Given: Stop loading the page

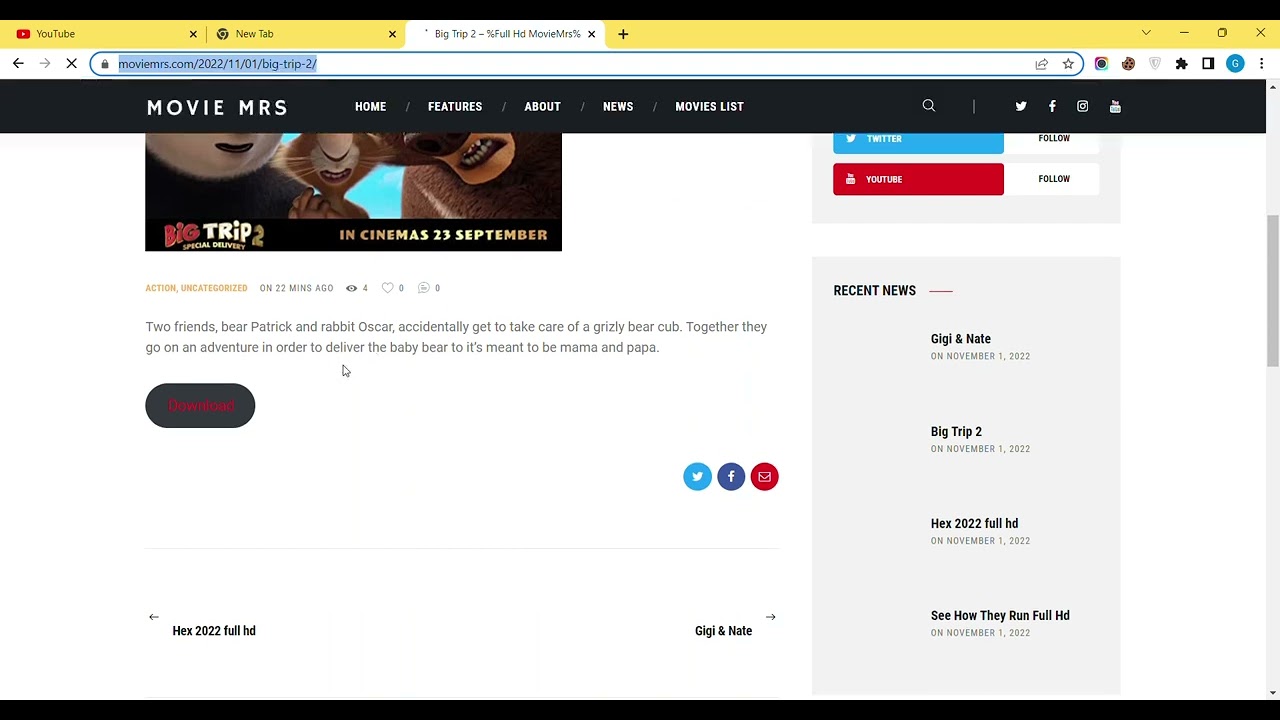Looking at the screenshot, I should pyautogui.click(x=71, y=64).
